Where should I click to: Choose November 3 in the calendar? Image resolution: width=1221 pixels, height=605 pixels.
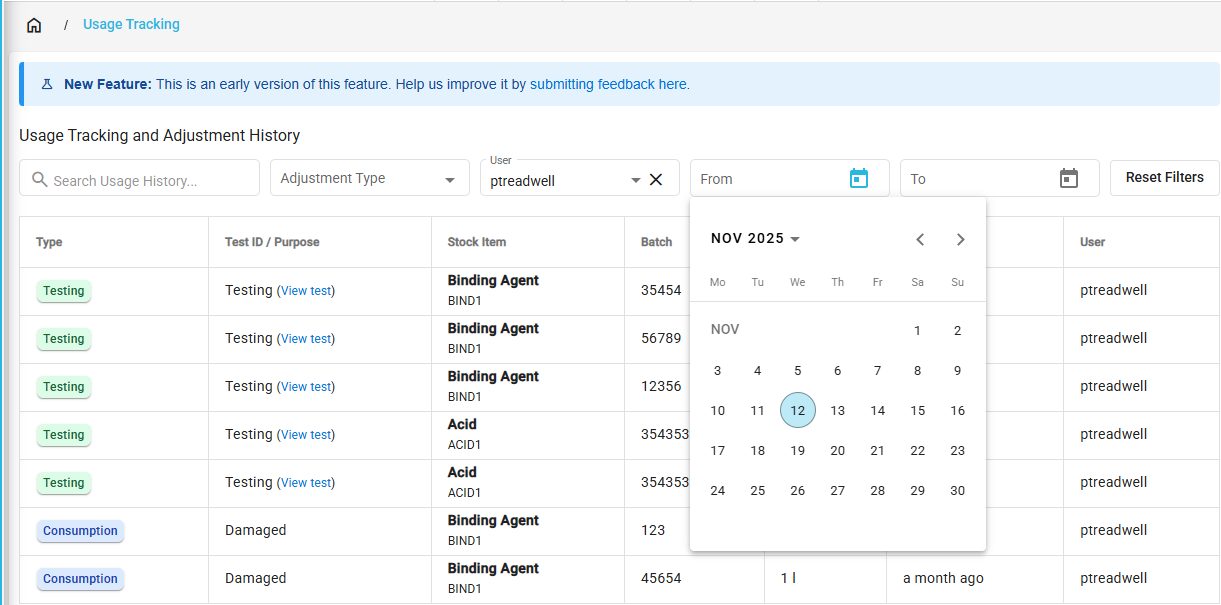click(718, 370)
